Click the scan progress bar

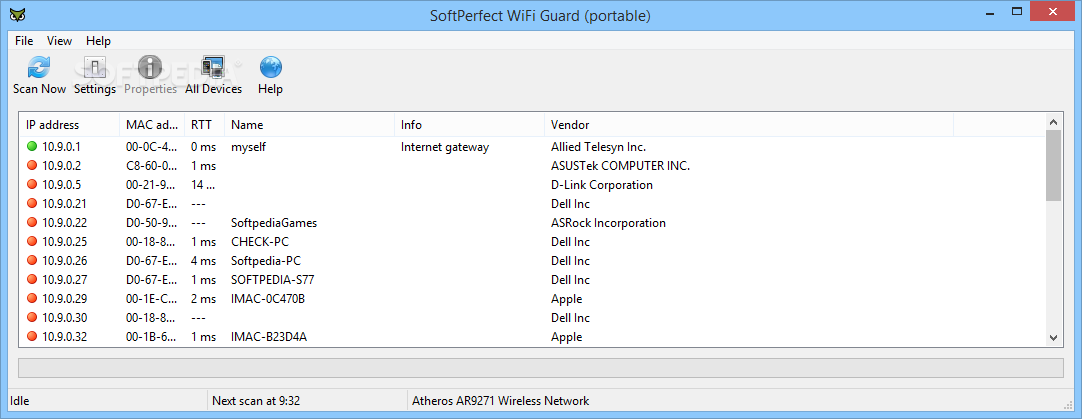540,367
